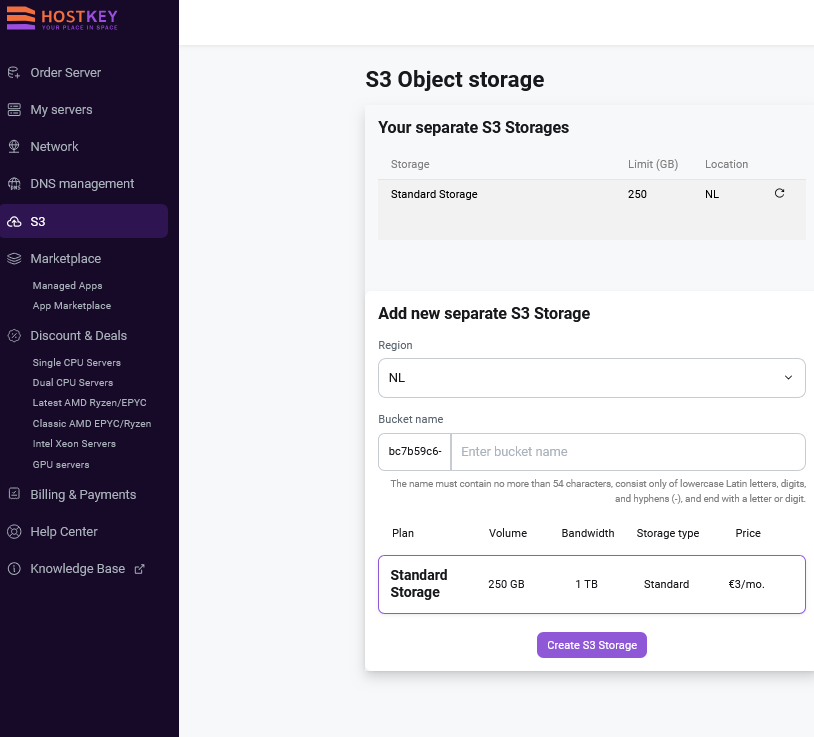Click the 250 GB volume value

(x=506, y=584)
